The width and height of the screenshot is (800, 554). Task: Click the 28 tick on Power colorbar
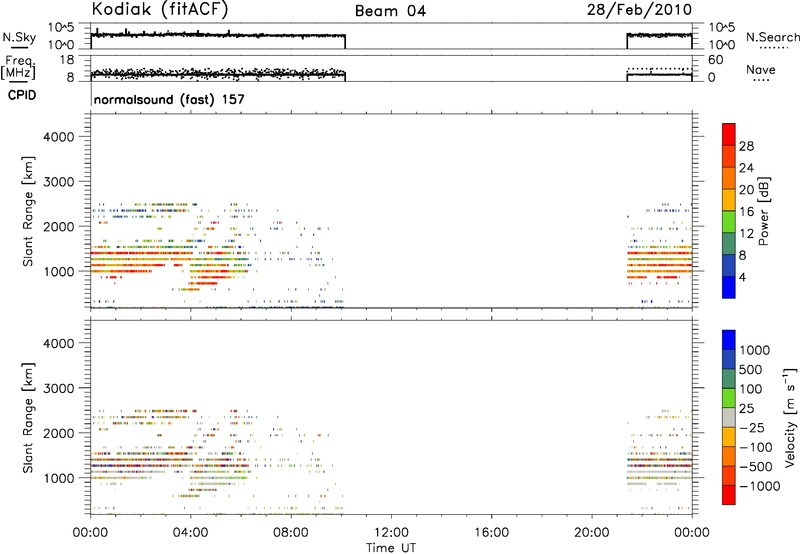tap(746, 146)
